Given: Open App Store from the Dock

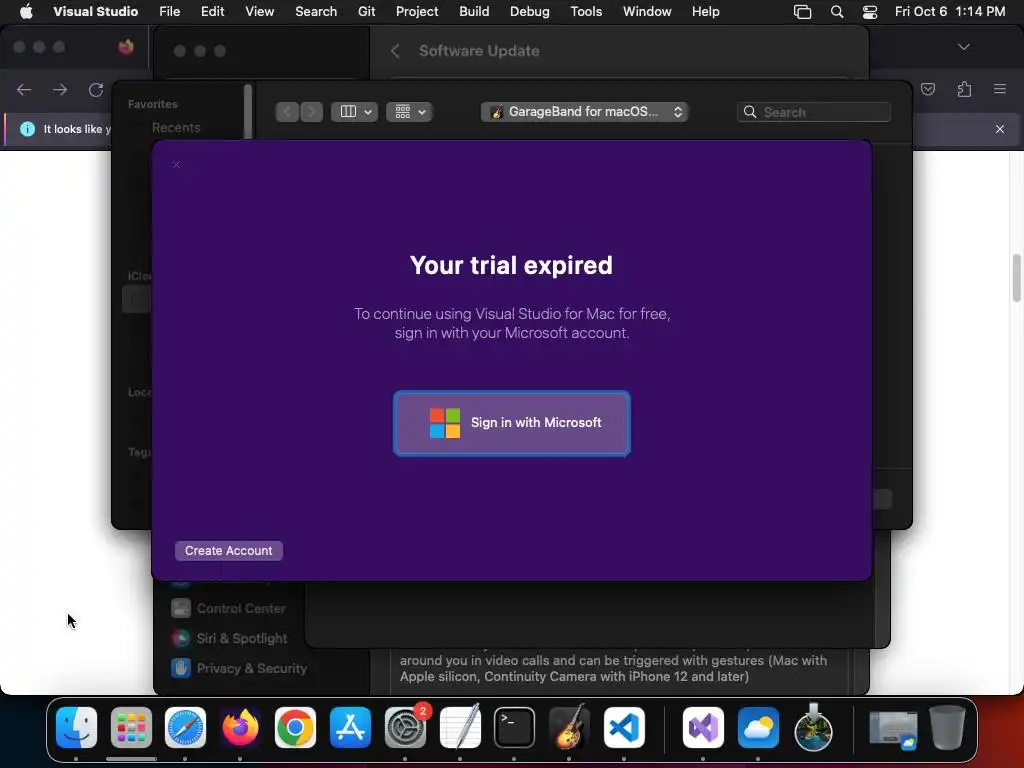Looking at the screenshot, I should [x=350, y=728].
